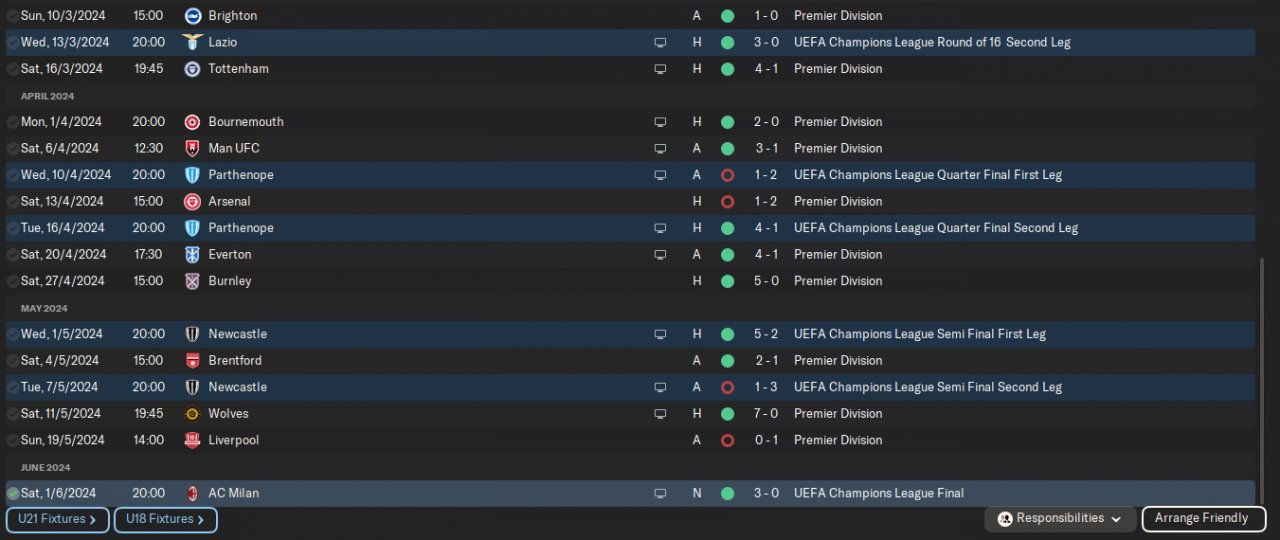Click the TV icon on the AC Milan fixture
The image size is (1280, 540).
[660, 493]
